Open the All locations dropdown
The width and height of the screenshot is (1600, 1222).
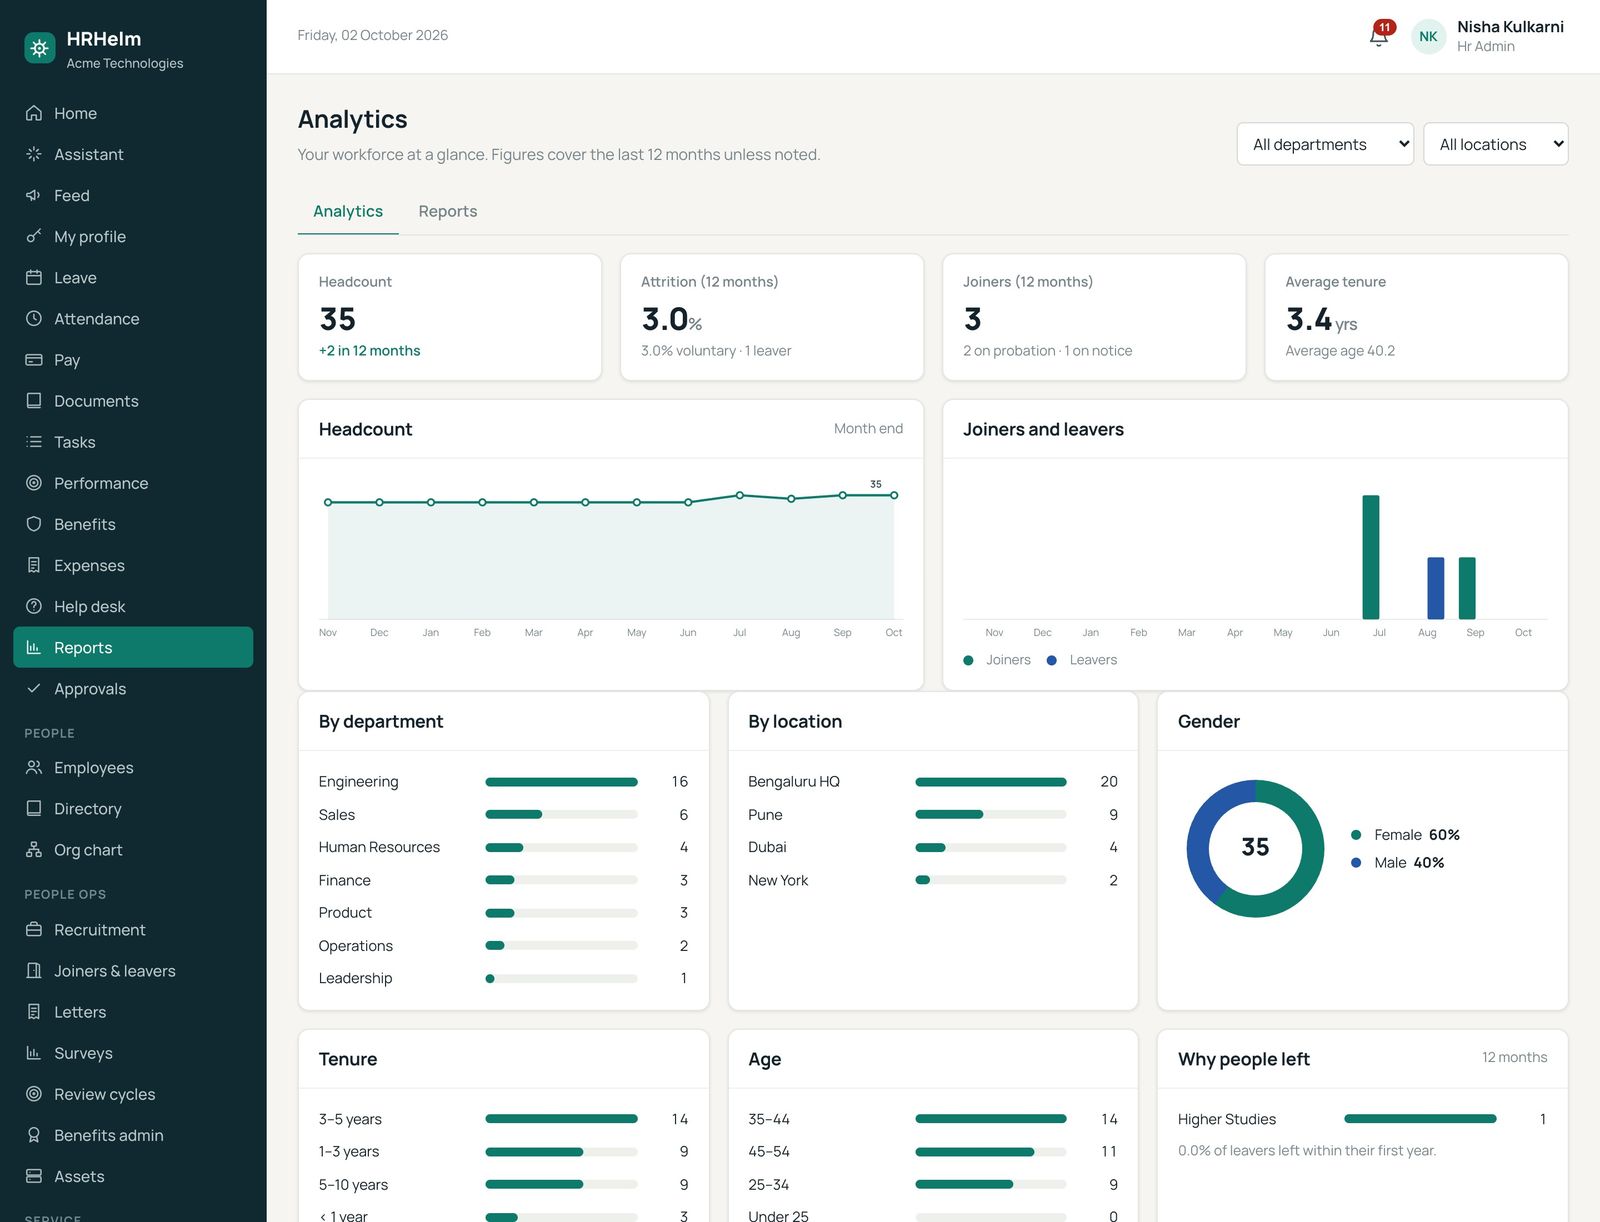coord(1495,144)
